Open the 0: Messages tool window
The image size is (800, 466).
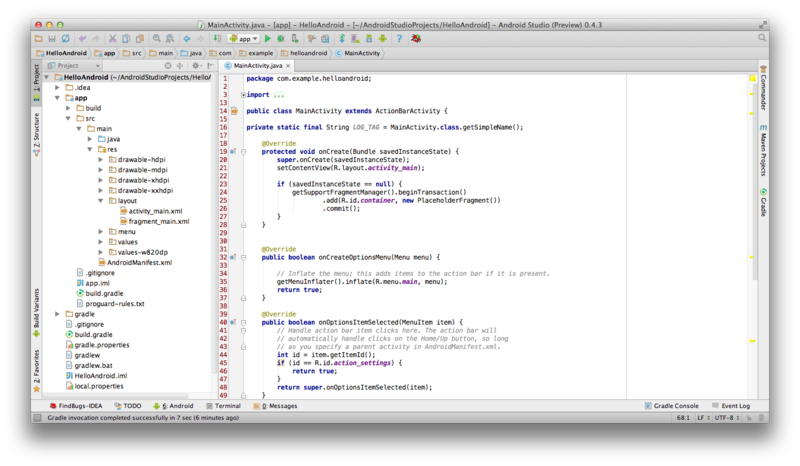click(275, 406)
